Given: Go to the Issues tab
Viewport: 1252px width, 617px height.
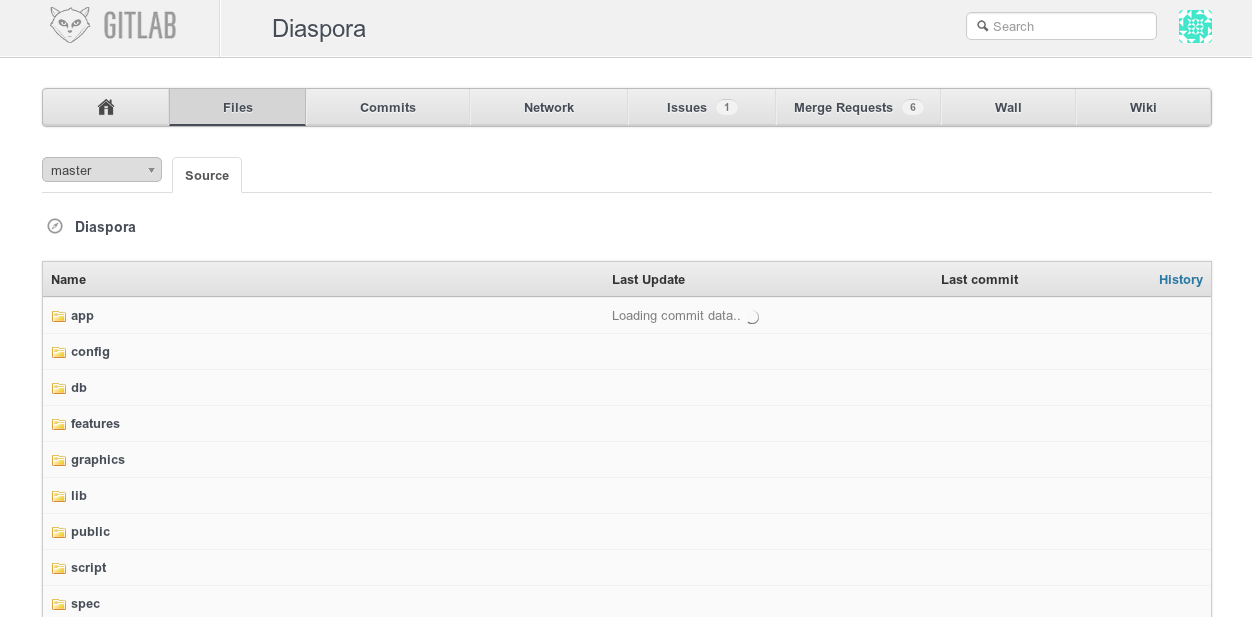Looking at the screenshot, I should click(702, 107).
